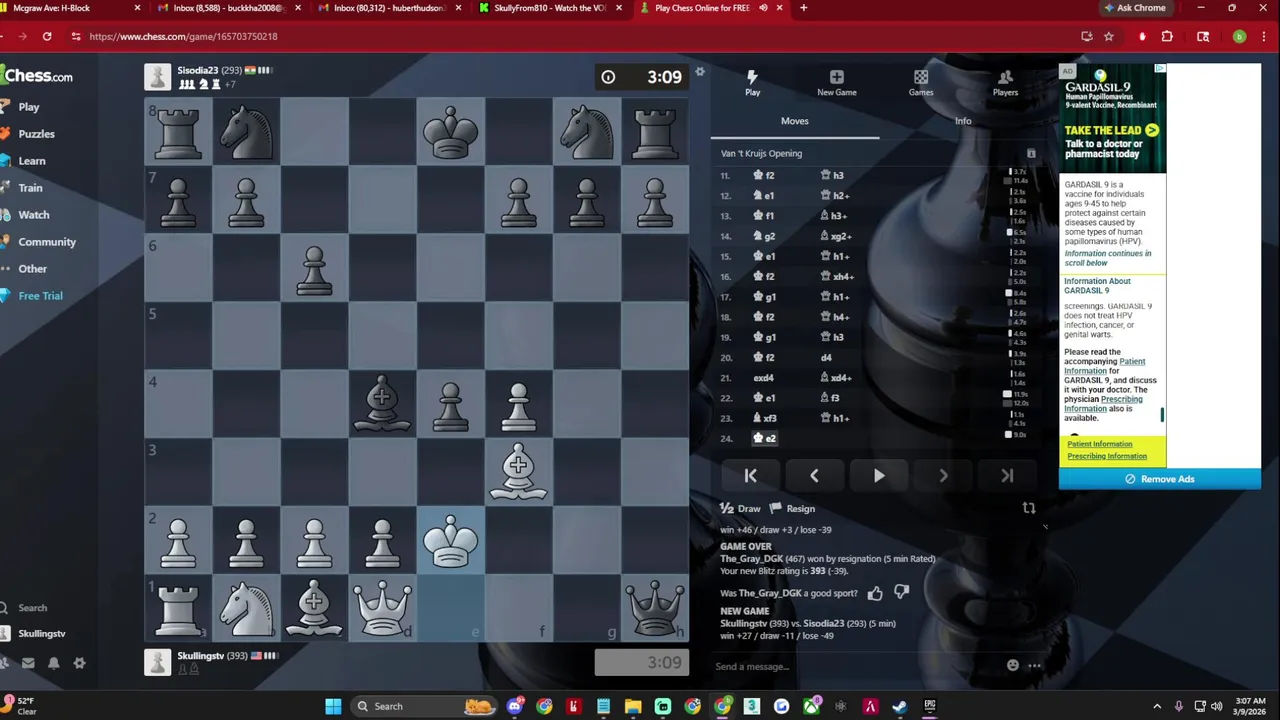Viewport: 1280px width, 720px height.
Task: Click move 20 black d4
Action: coord(826,358)
